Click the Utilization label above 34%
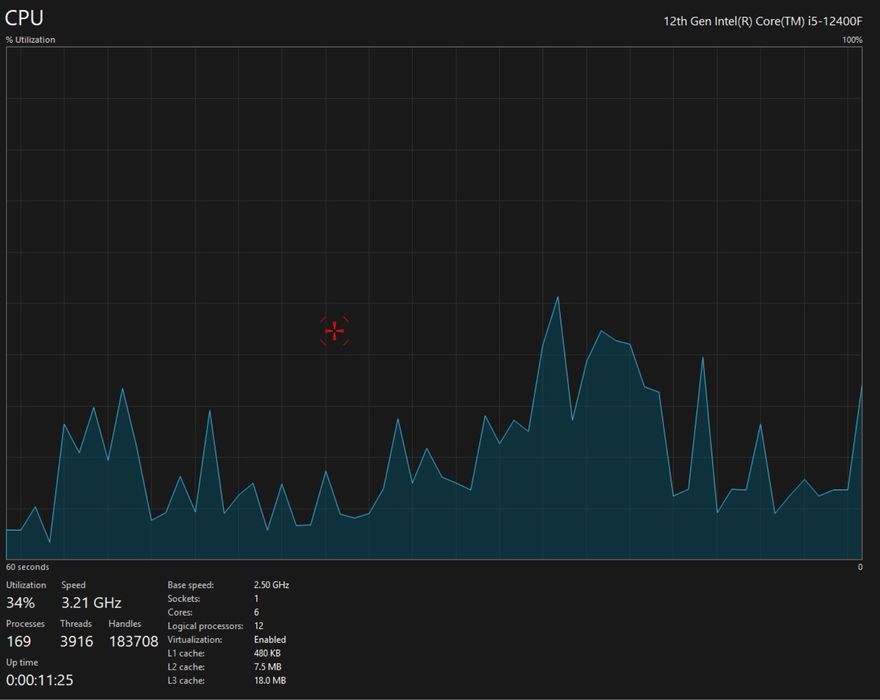 [26, 585]
